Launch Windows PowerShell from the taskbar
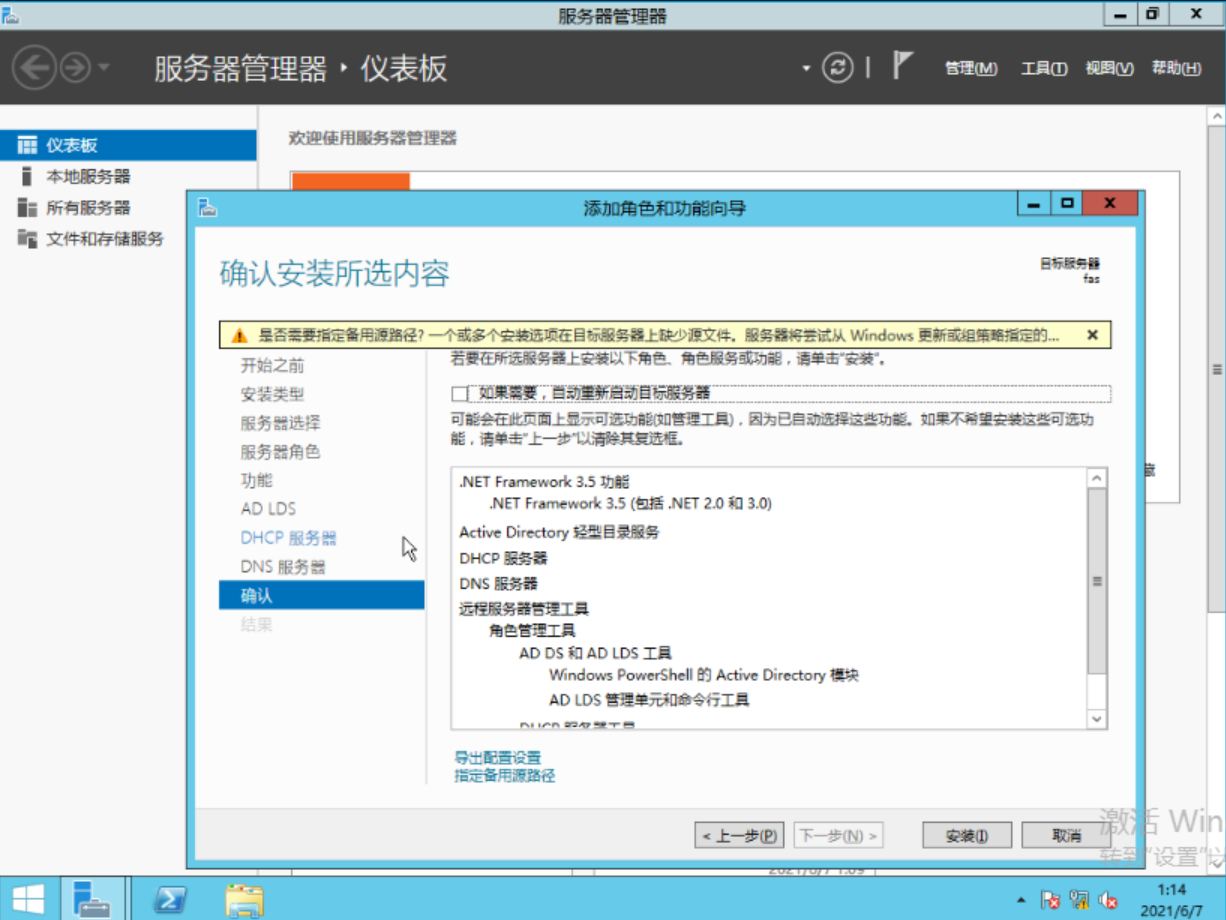1226x920 pixels. [x=168, y=896]
